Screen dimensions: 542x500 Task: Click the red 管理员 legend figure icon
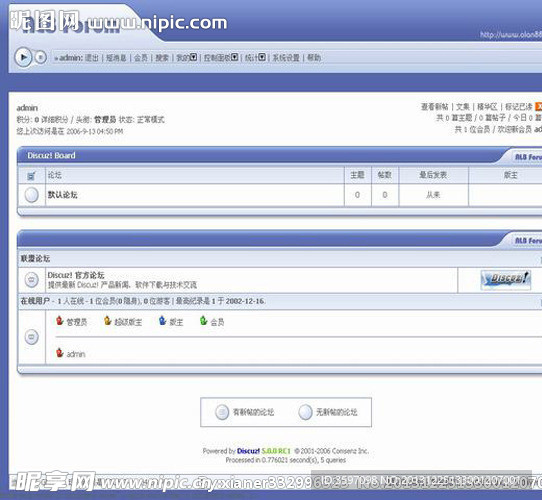(59, 321)
